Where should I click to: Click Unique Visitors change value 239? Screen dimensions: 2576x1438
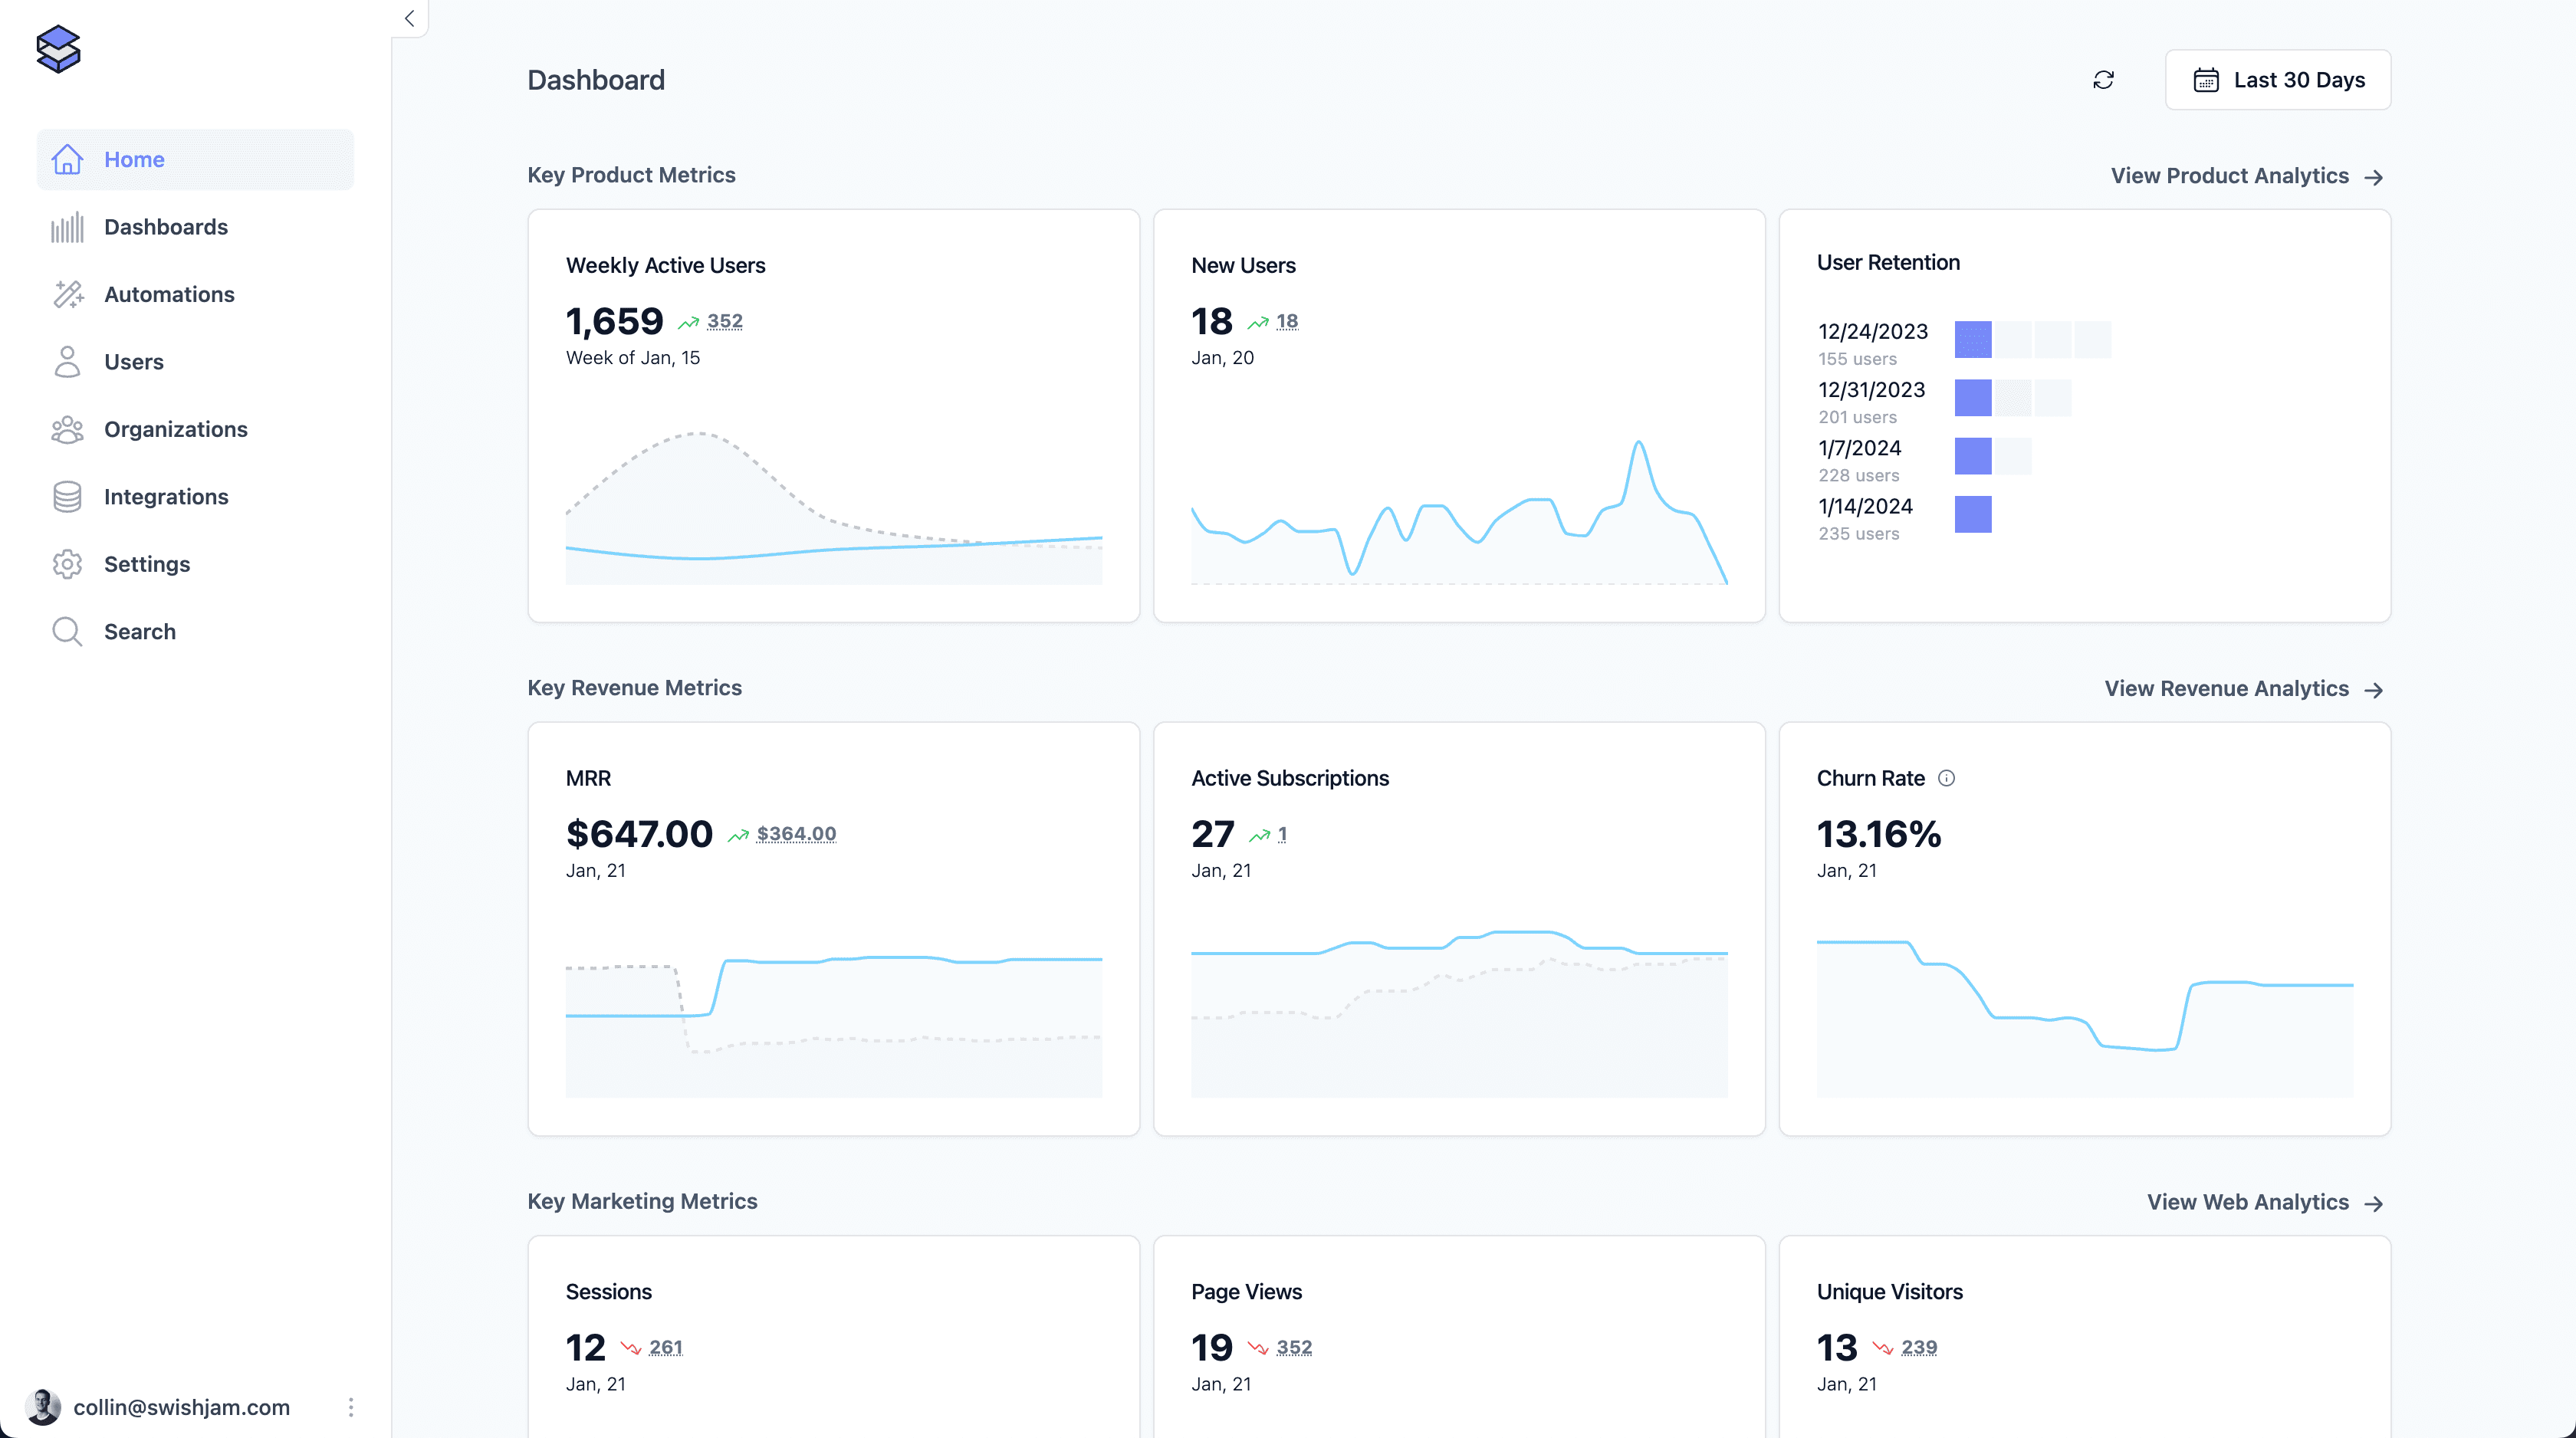click(x=1919, y=1347)
